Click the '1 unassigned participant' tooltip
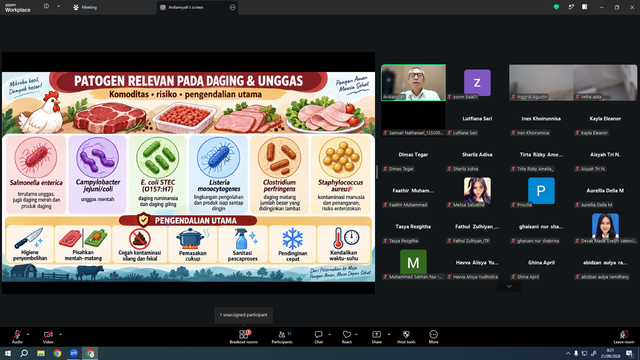Image resolution: width=640 pixels, height=360 pixels. pyautogui.click(x=244, y=315)
